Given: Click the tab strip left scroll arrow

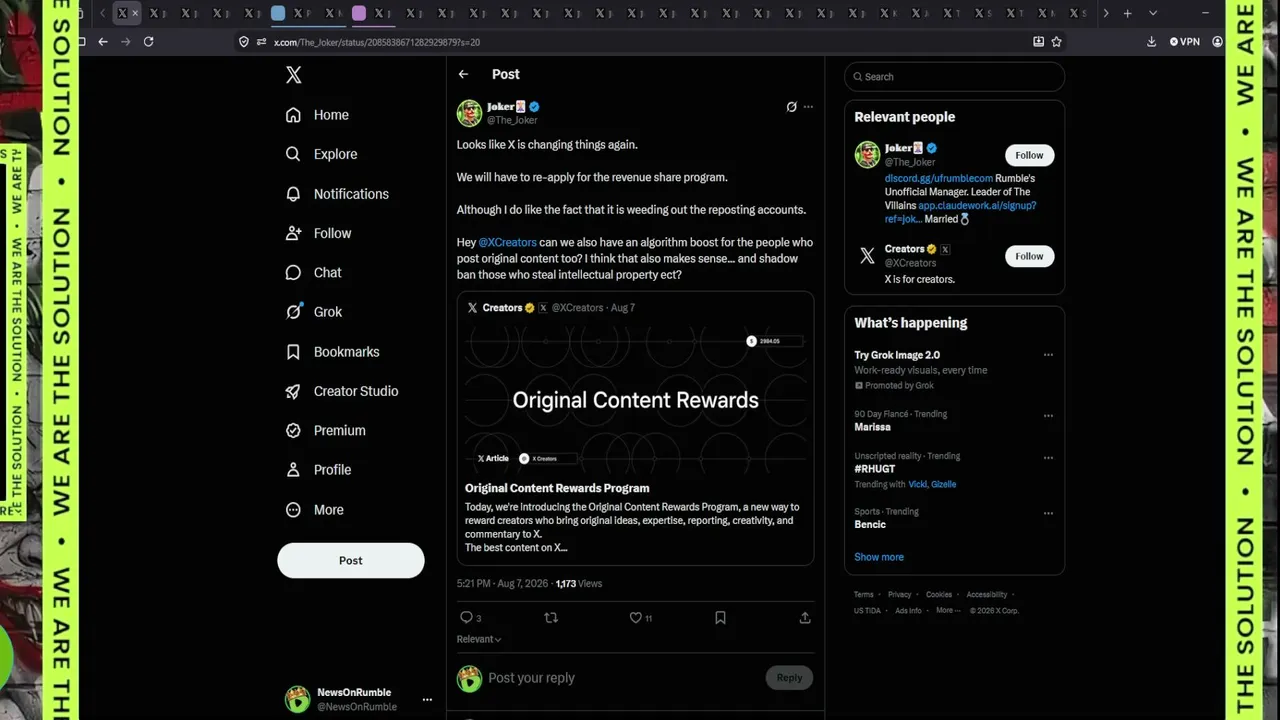Looking at the screenshot, I should tap(103, 13).
